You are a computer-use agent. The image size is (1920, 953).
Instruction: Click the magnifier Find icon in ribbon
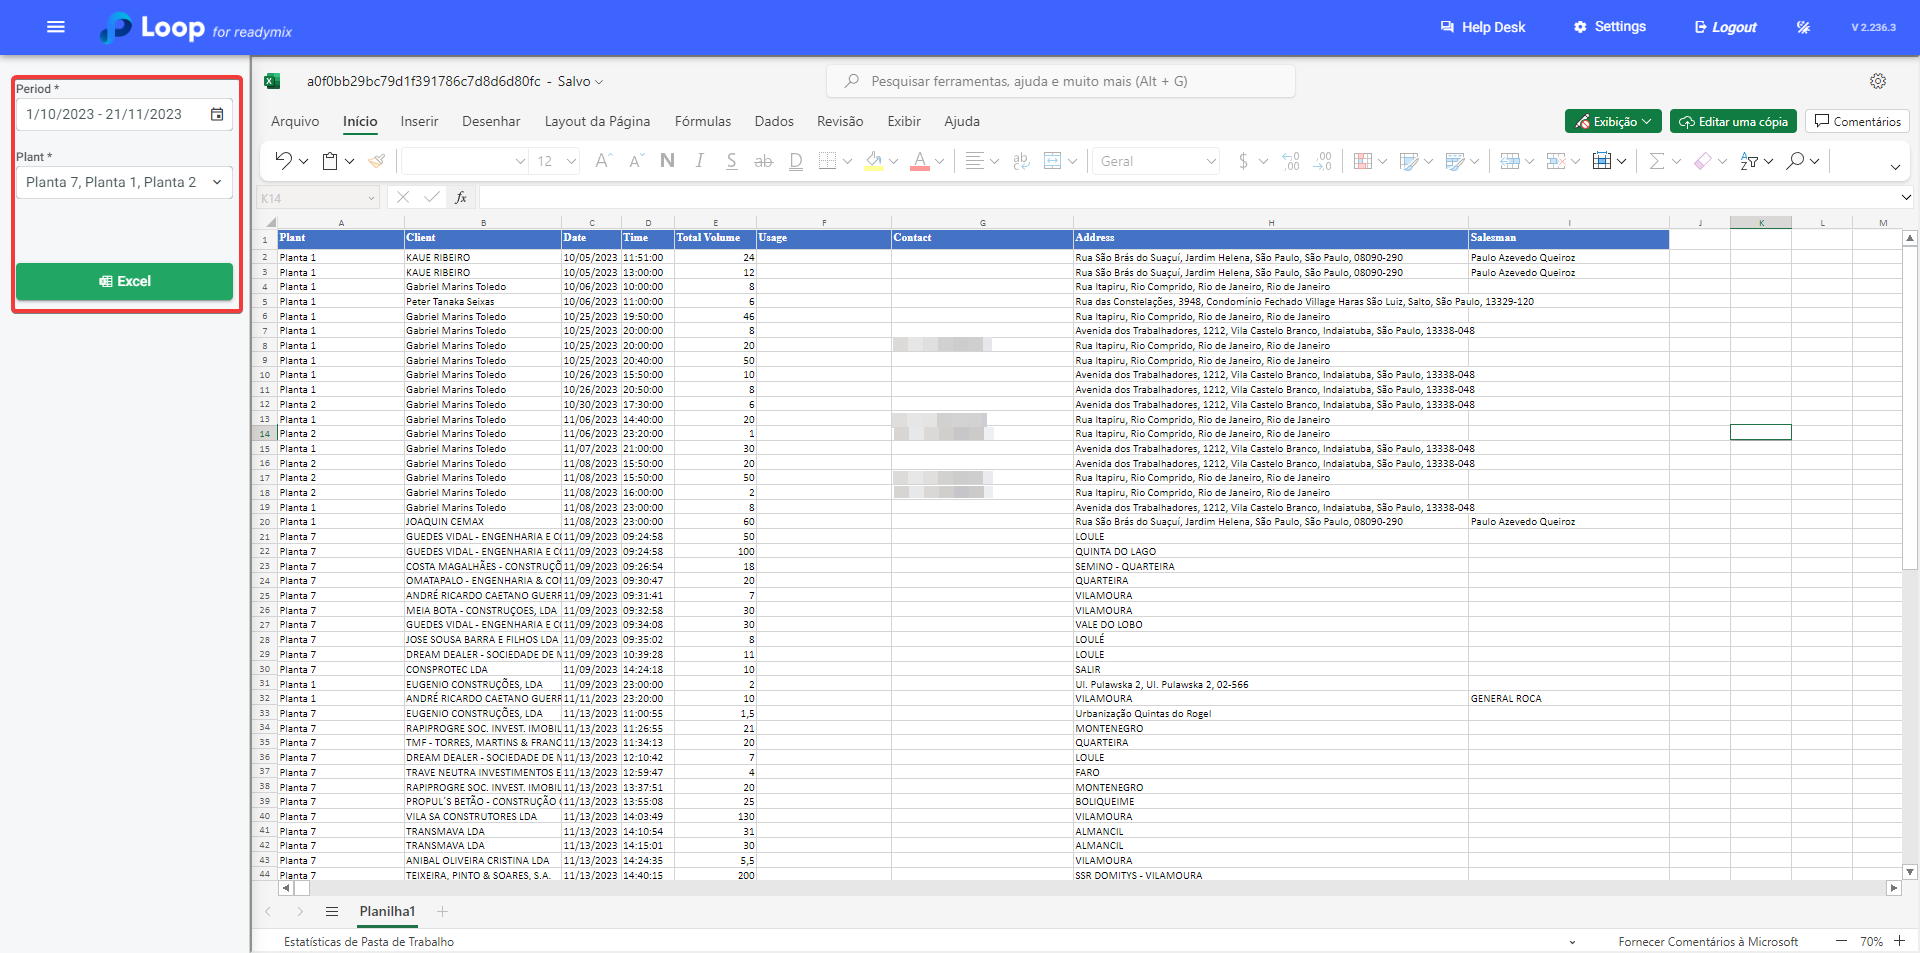click(1796, 161)
